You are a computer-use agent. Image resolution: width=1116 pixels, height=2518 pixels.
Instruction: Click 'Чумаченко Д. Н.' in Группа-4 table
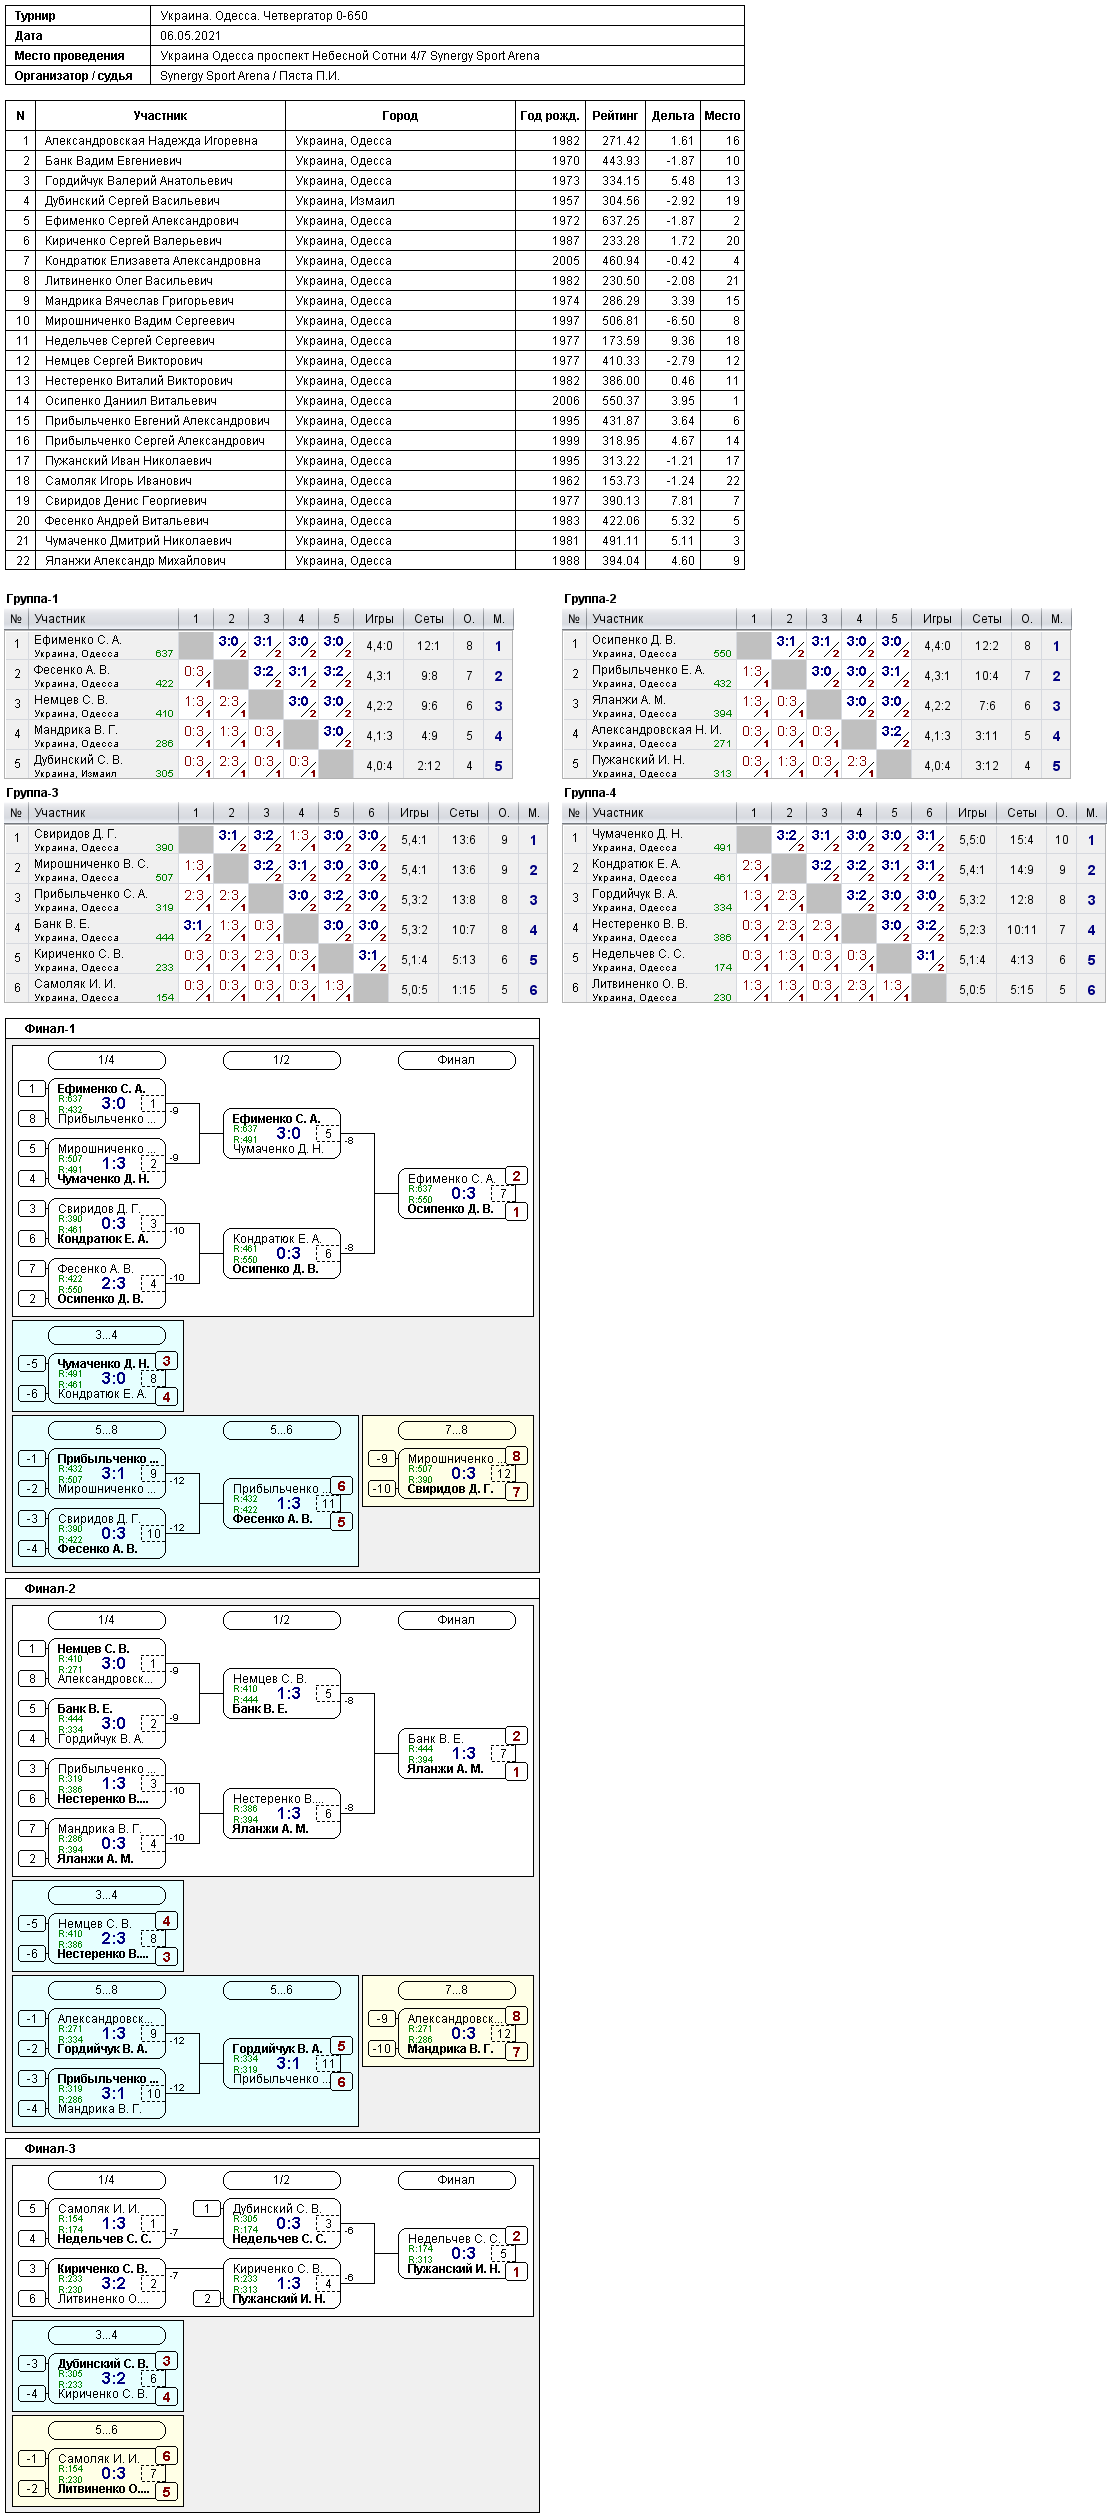(637, 834)
